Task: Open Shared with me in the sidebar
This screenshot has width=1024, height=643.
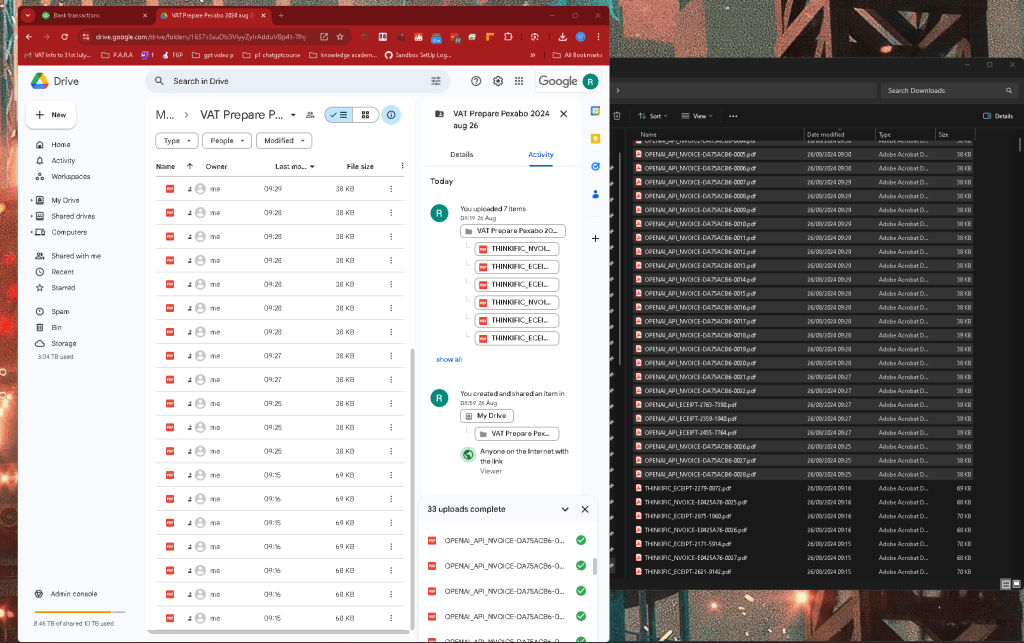Action: coord(76,256)
